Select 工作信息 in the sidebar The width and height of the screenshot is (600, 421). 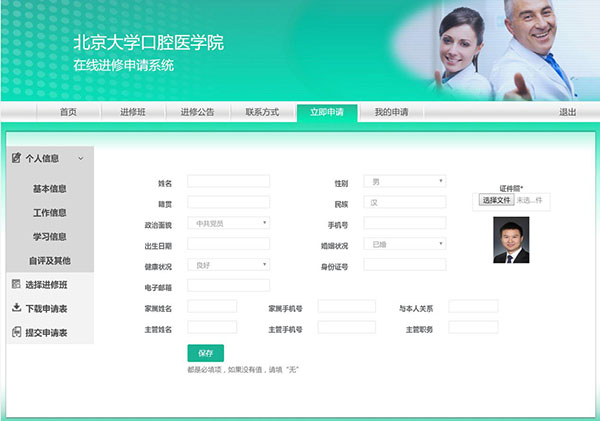(50, 213)
